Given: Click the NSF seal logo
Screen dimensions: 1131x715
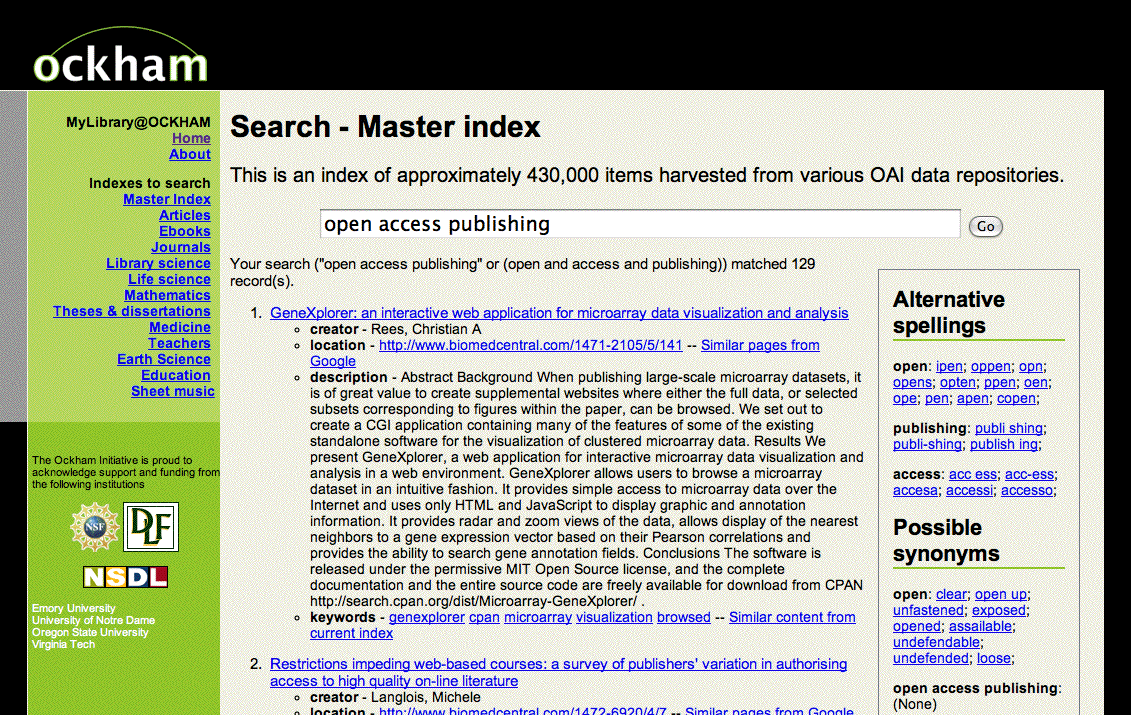Looking at the screenshot, I should 94,527.
